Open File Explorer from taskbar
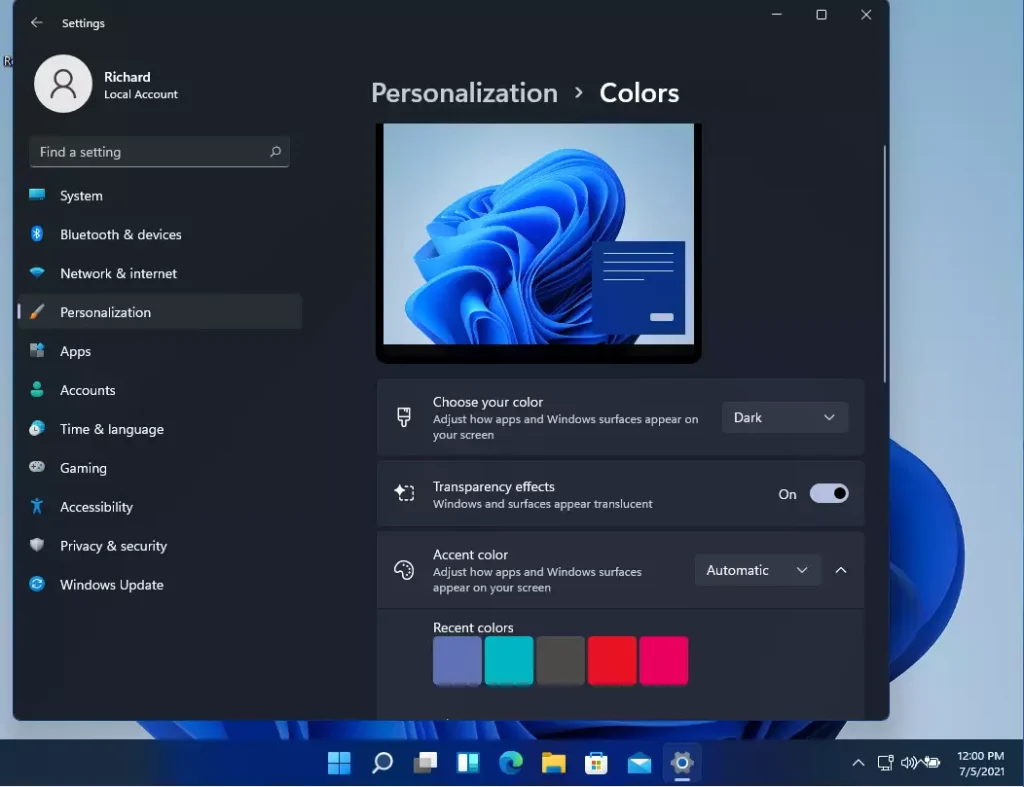 pos(553,762)
